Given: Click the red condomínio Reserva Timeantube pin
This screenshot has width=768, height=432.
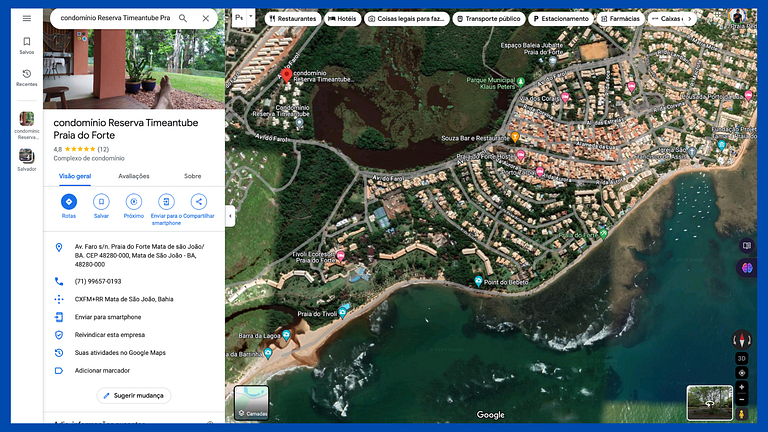Looking at the screenshot, I should click(287, 75).
